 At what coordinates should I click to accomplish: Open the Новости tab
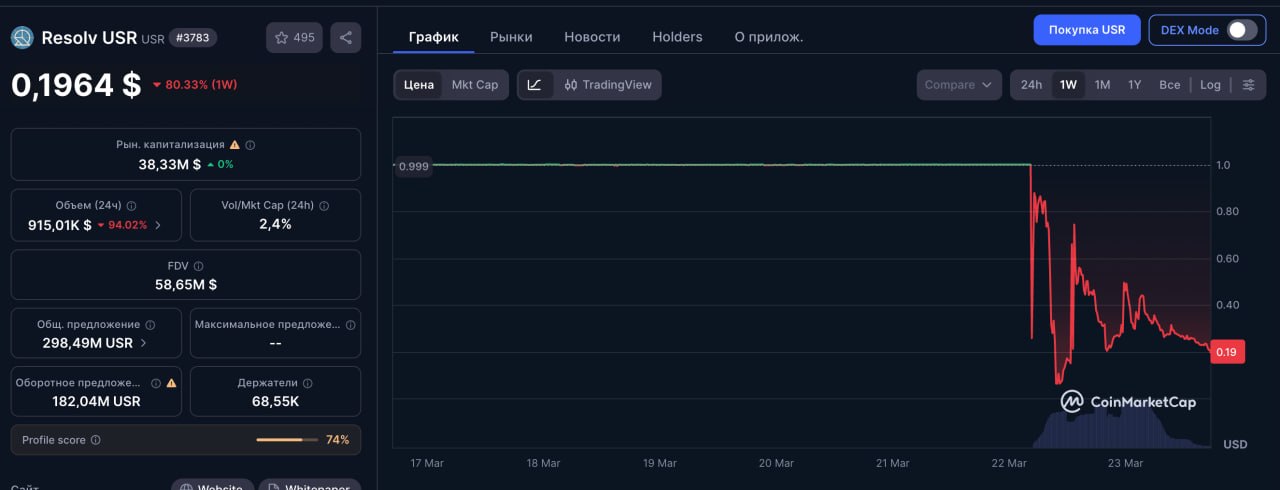coord(592,37)
